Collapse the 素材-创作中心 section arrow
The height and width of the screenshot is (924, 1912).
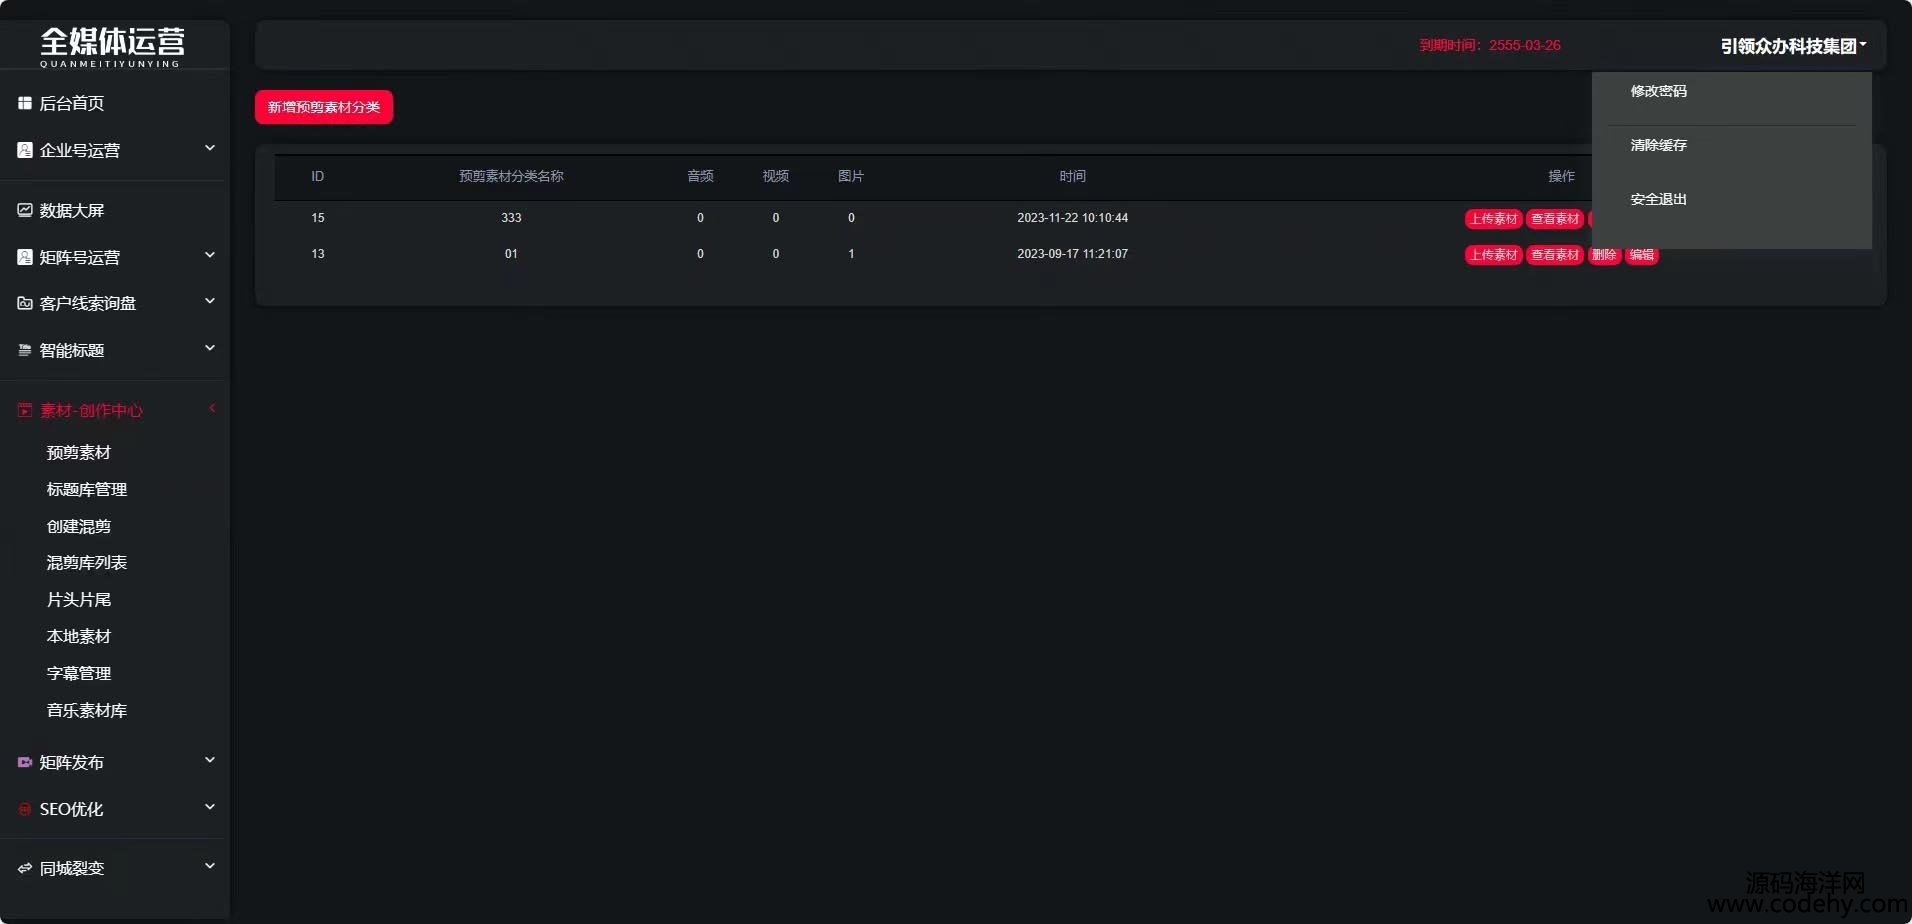click(x=211, y=409)
